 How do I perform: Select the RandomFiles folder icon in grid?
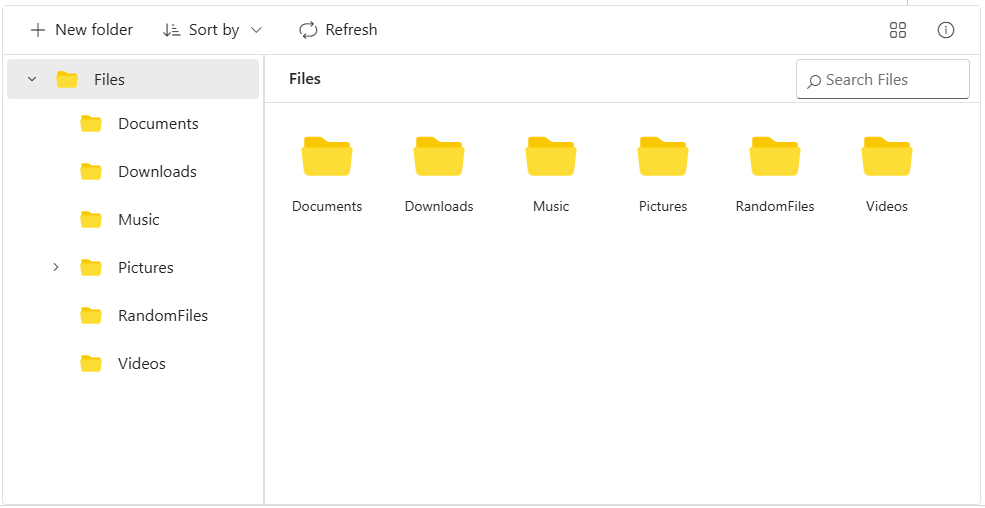click(x=775, y=157)
